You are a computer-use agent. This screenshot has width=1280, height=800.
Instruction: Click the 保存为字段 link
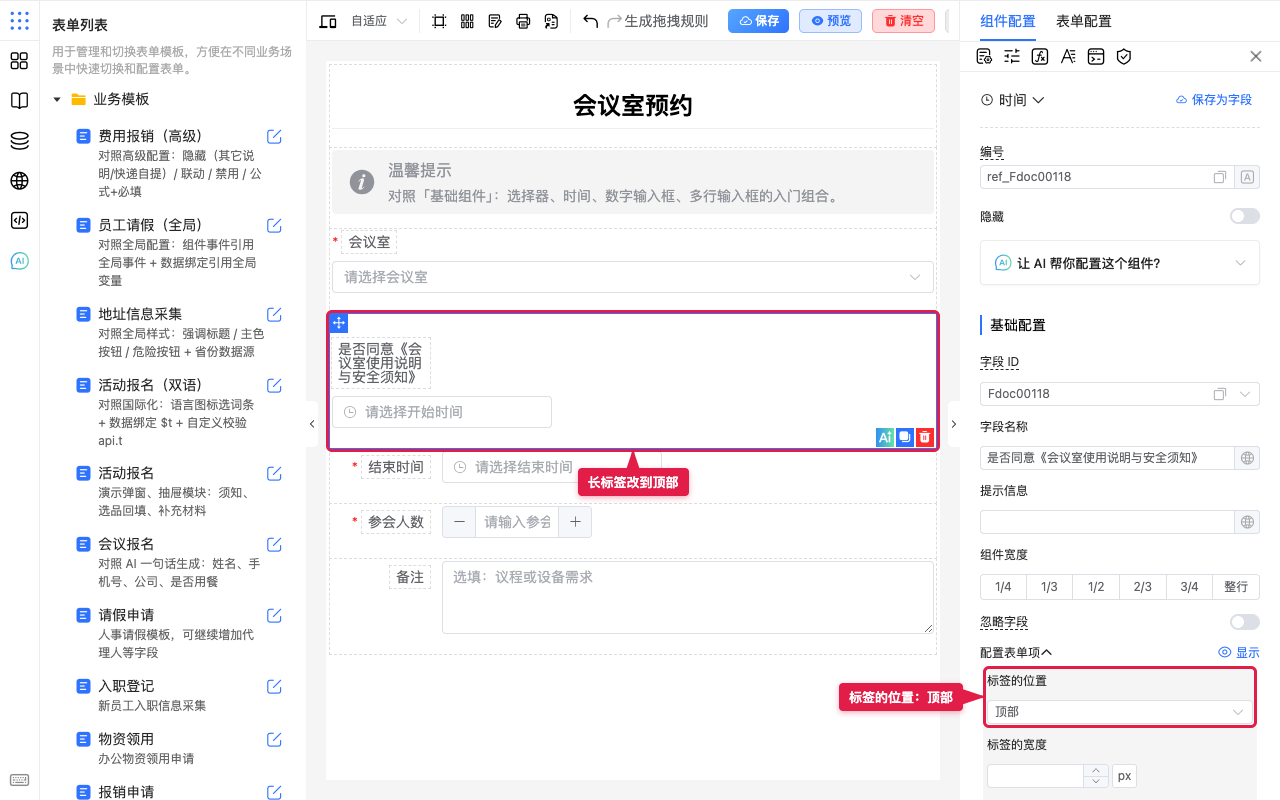(1214, 100)
